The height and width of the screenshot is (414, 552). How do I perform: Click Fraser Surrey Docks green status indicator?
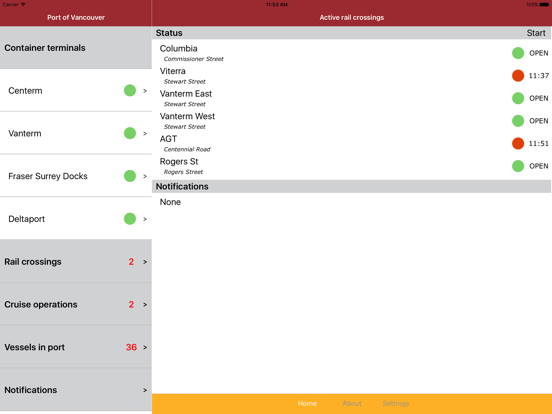[130, 176]
